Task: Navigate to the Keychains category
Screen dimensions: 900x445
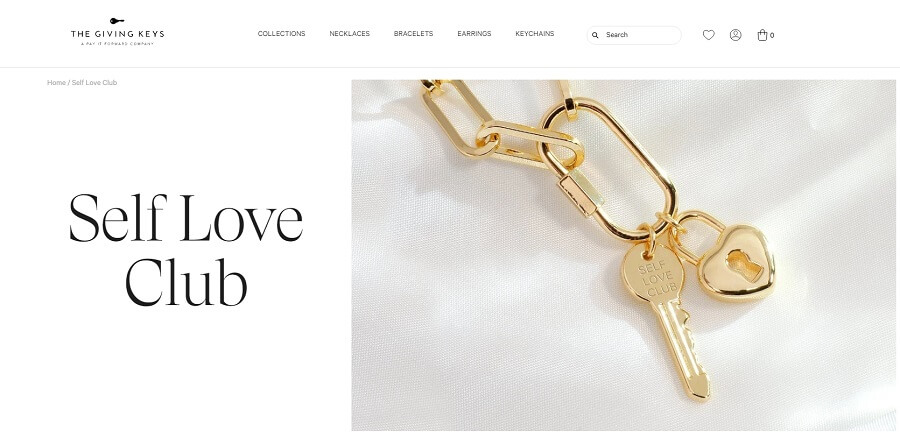Action: (535, 34)
